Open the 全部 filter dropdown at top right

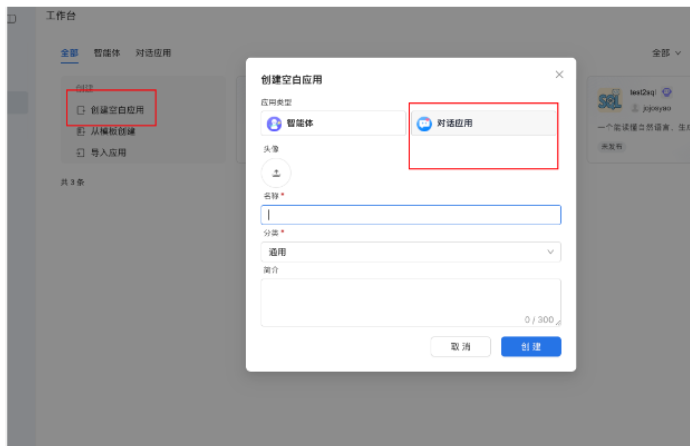pyautogui.click(x=666, y=53)
